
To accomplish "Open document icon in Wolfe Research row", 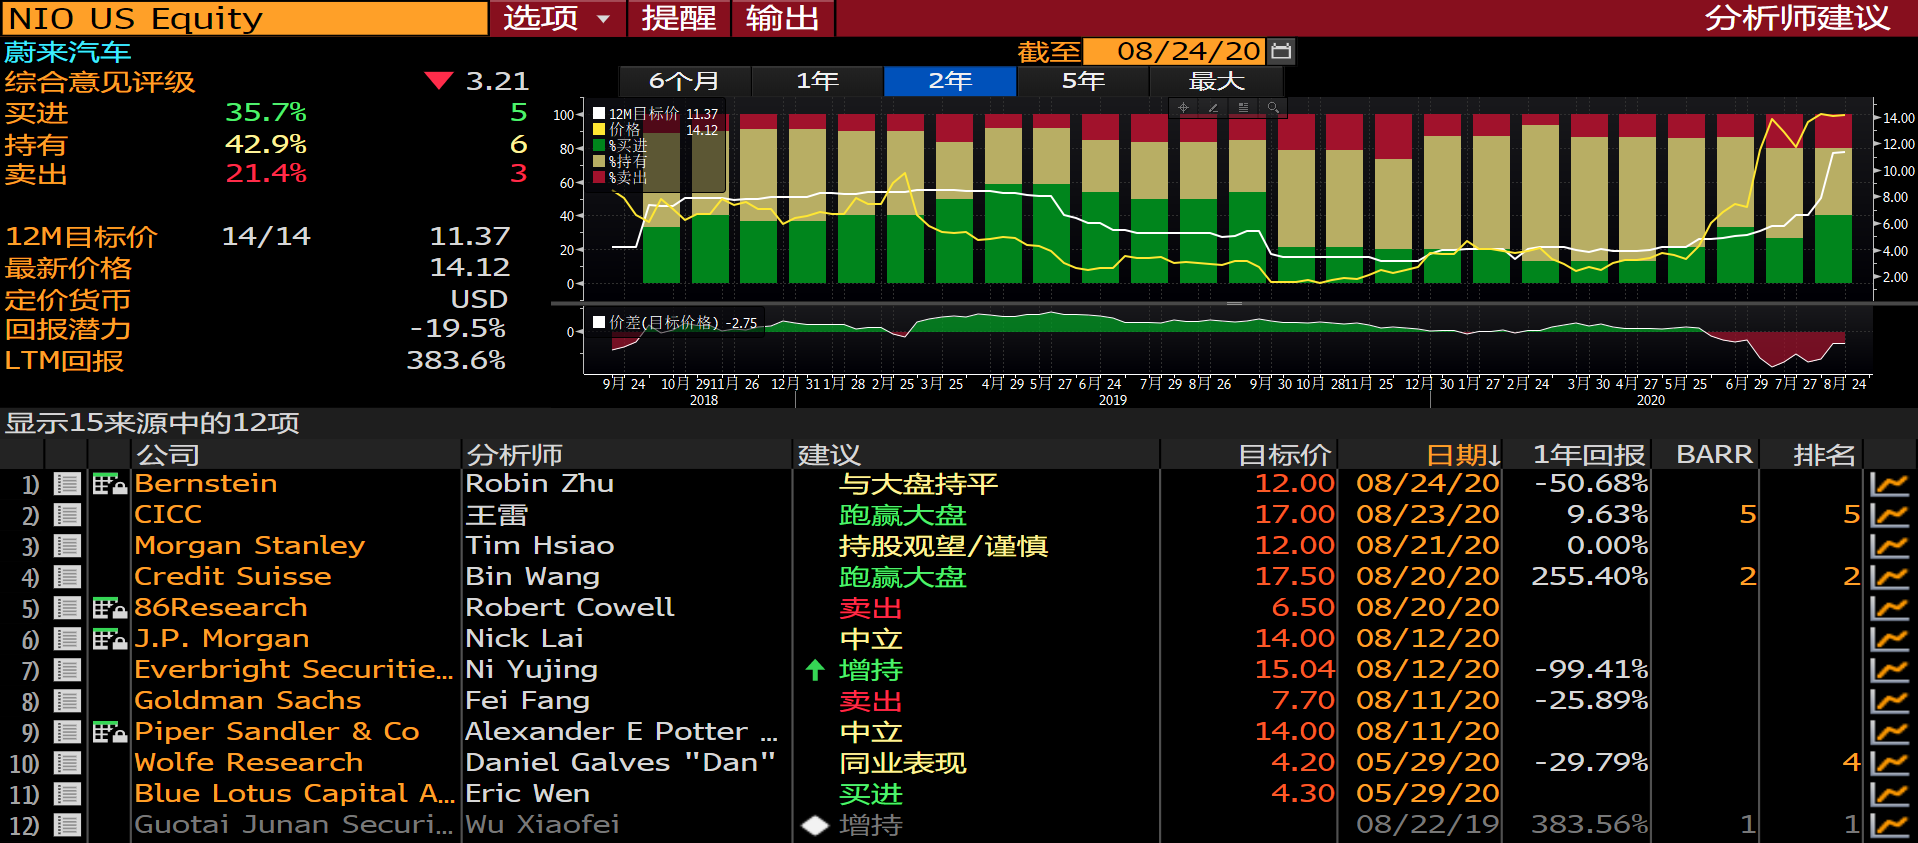I will (67, 763).
